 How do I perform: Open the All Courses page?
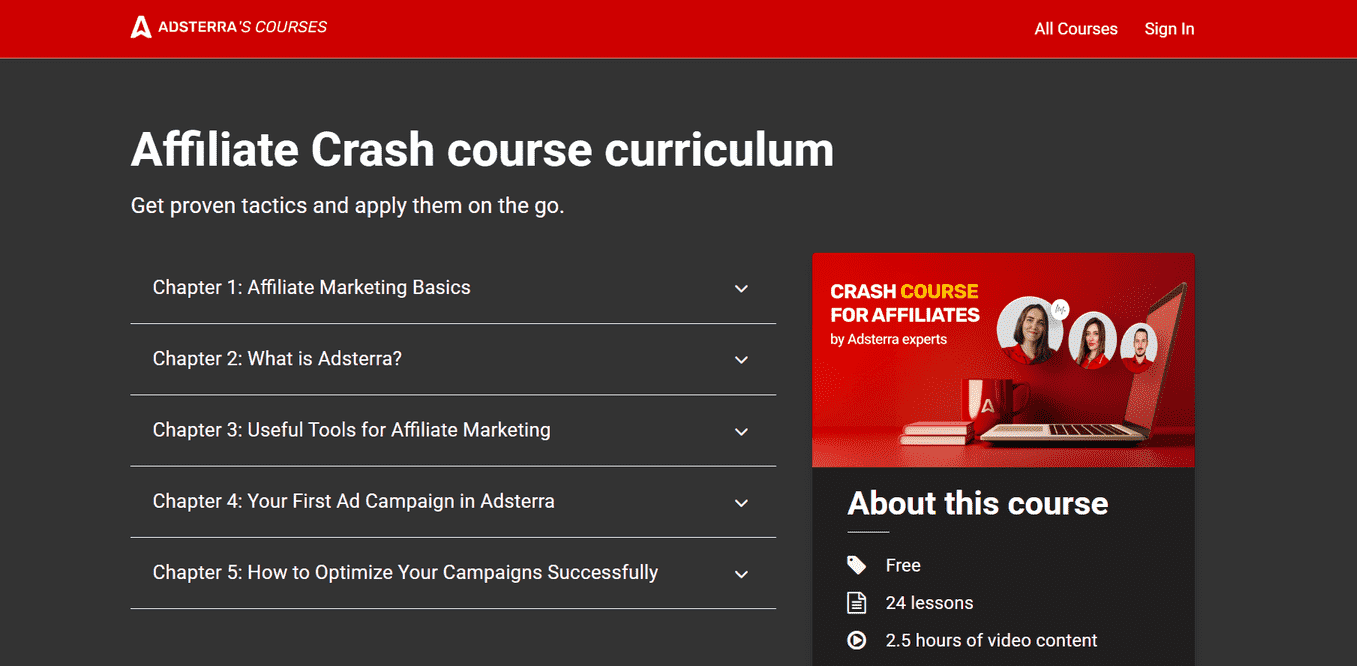coord(1076,29)
